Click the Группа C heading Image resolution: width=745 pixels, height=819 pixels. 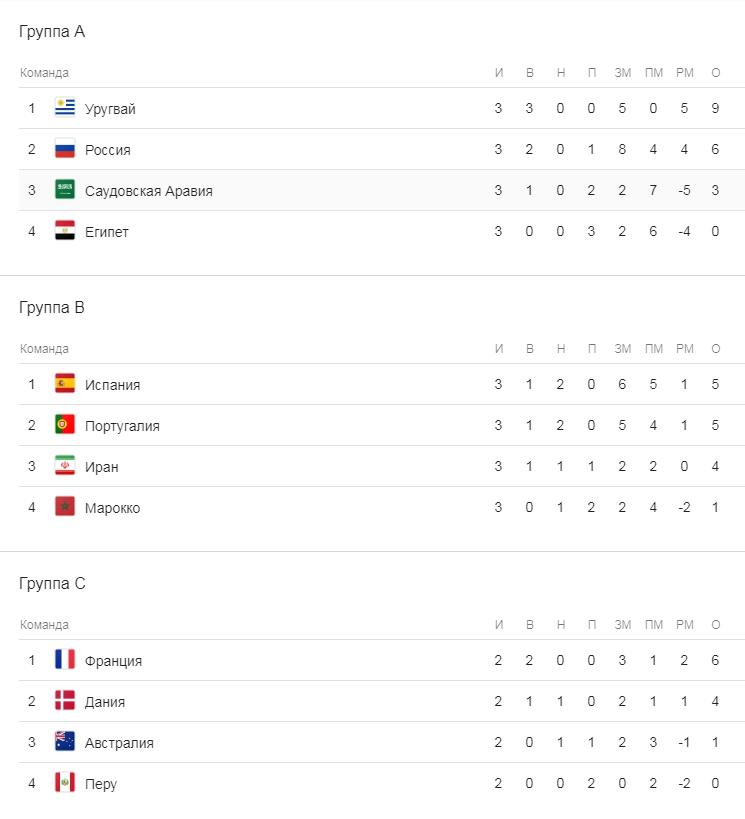(x=52, y=584)
